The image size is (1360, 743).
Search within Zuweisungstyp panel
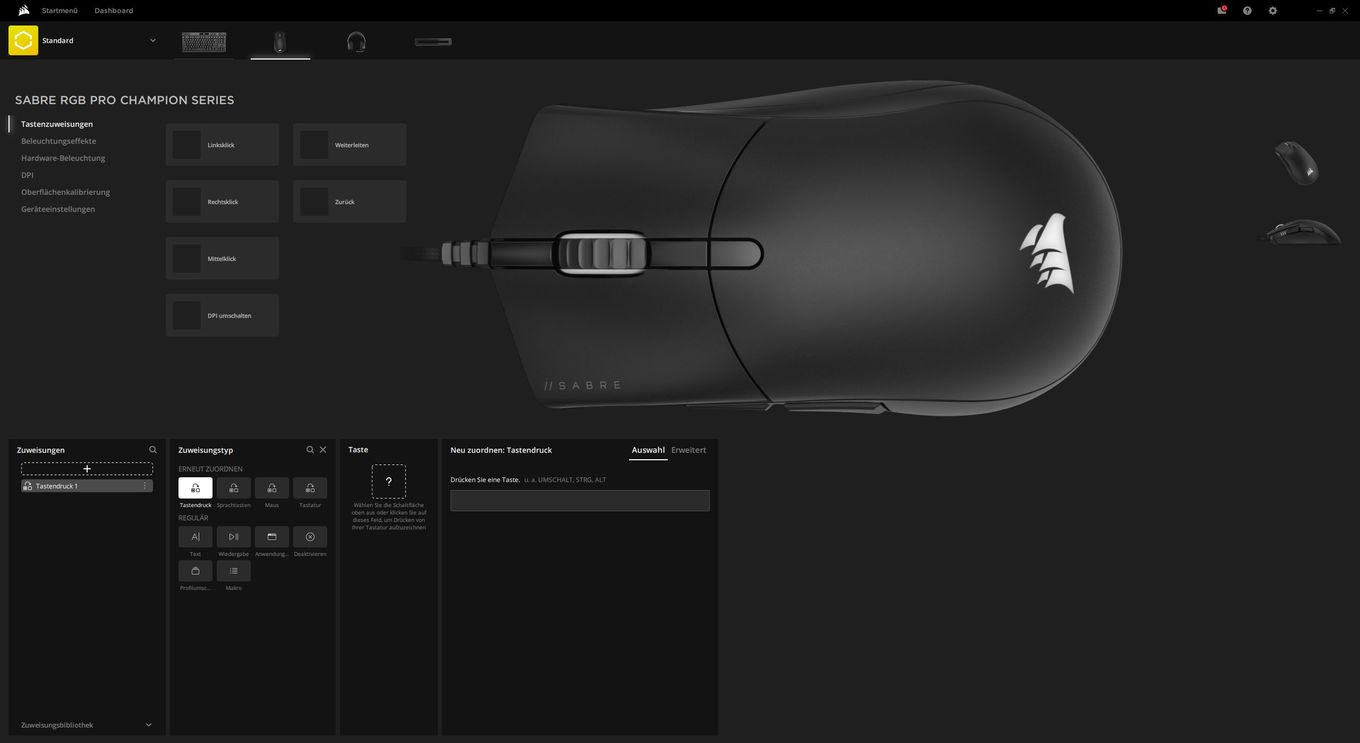coord(310,450)
